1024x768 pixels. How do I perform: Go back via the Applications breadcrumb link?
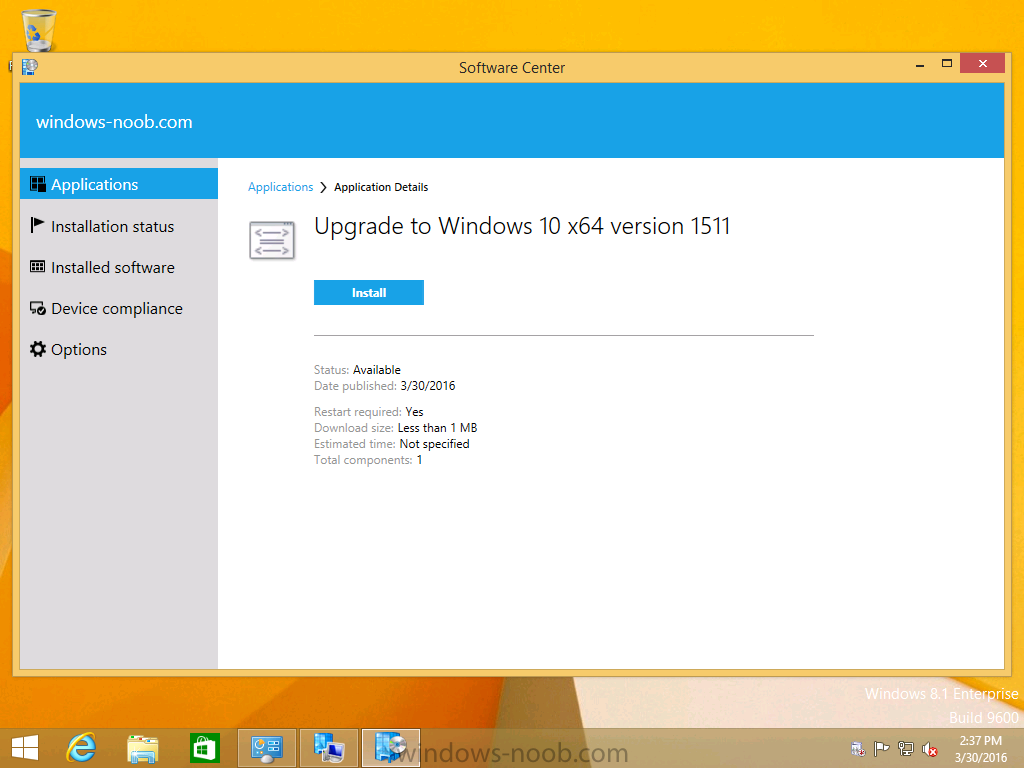click(x=281, y=187)
